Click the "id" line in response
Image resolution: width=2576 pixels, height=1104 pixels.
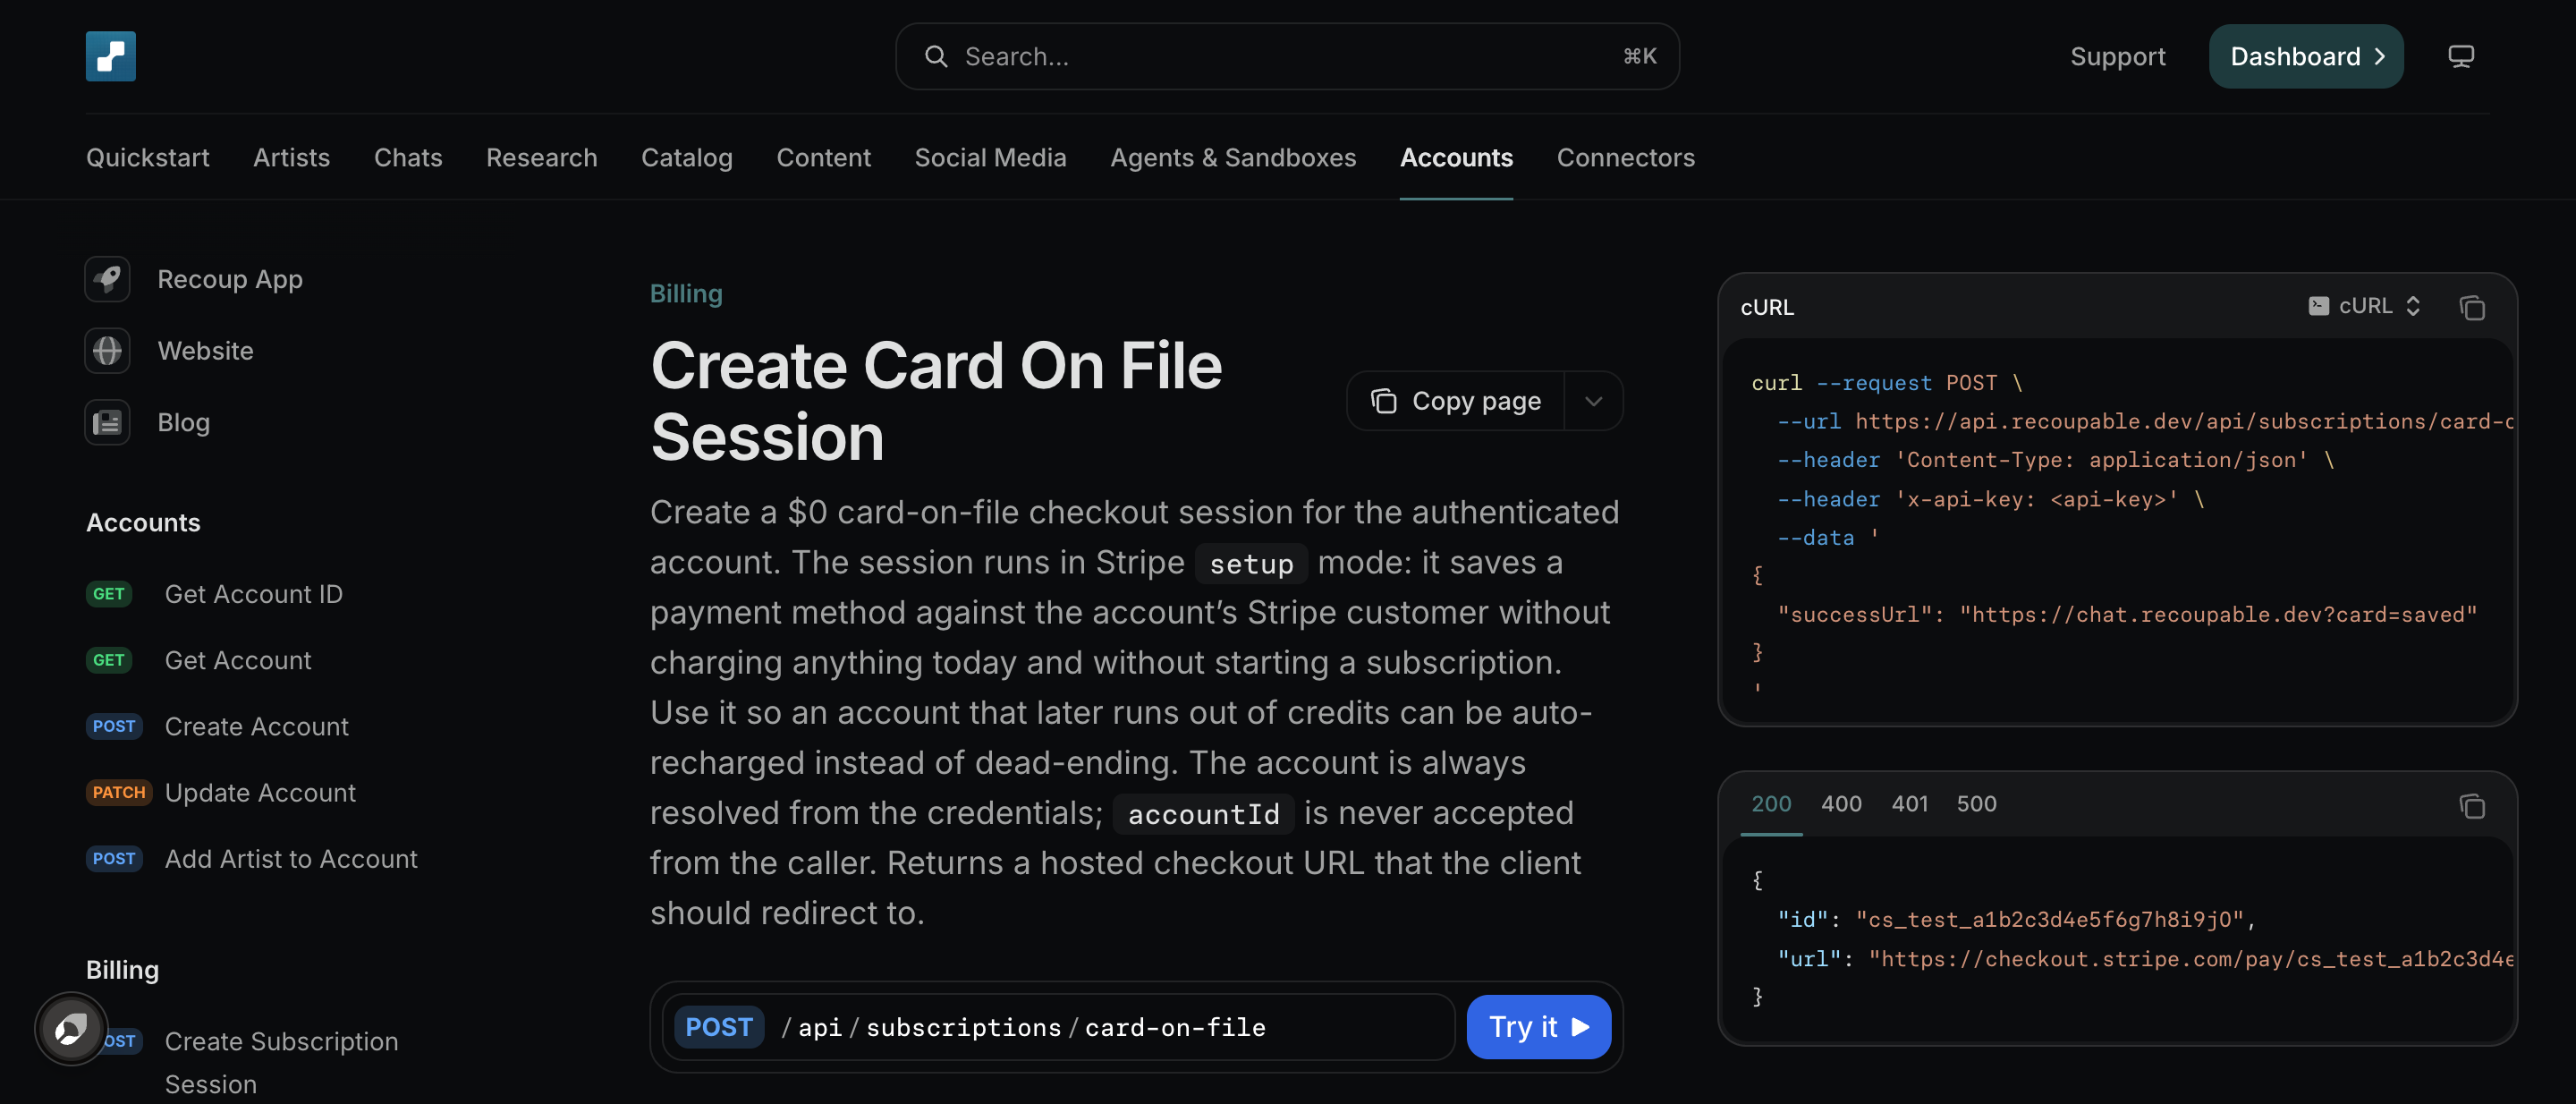(2016, 919)
